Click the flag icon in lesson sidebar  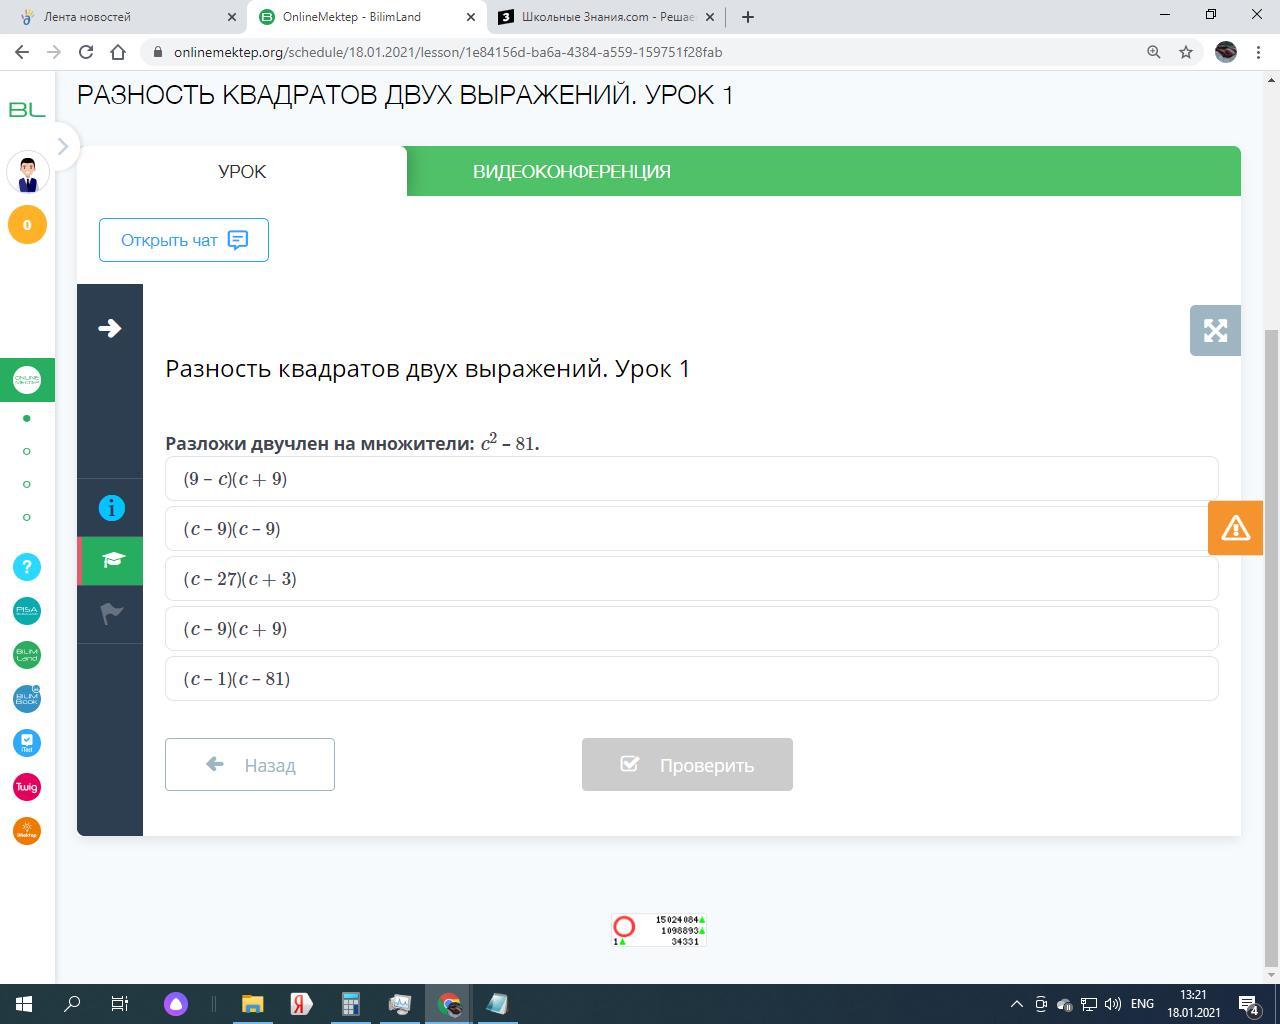(111, 613)
